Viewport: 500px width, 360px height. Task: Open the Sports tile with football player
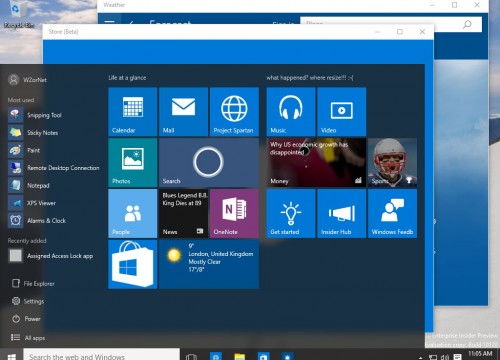coord(392,162)
